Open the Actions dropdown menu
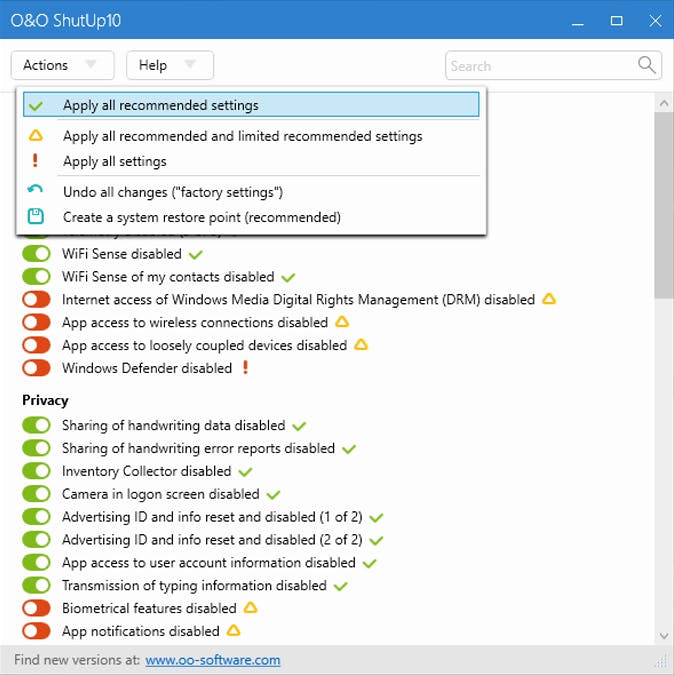The width and height of the screenshot is (674, 675). tap(62, 65)
